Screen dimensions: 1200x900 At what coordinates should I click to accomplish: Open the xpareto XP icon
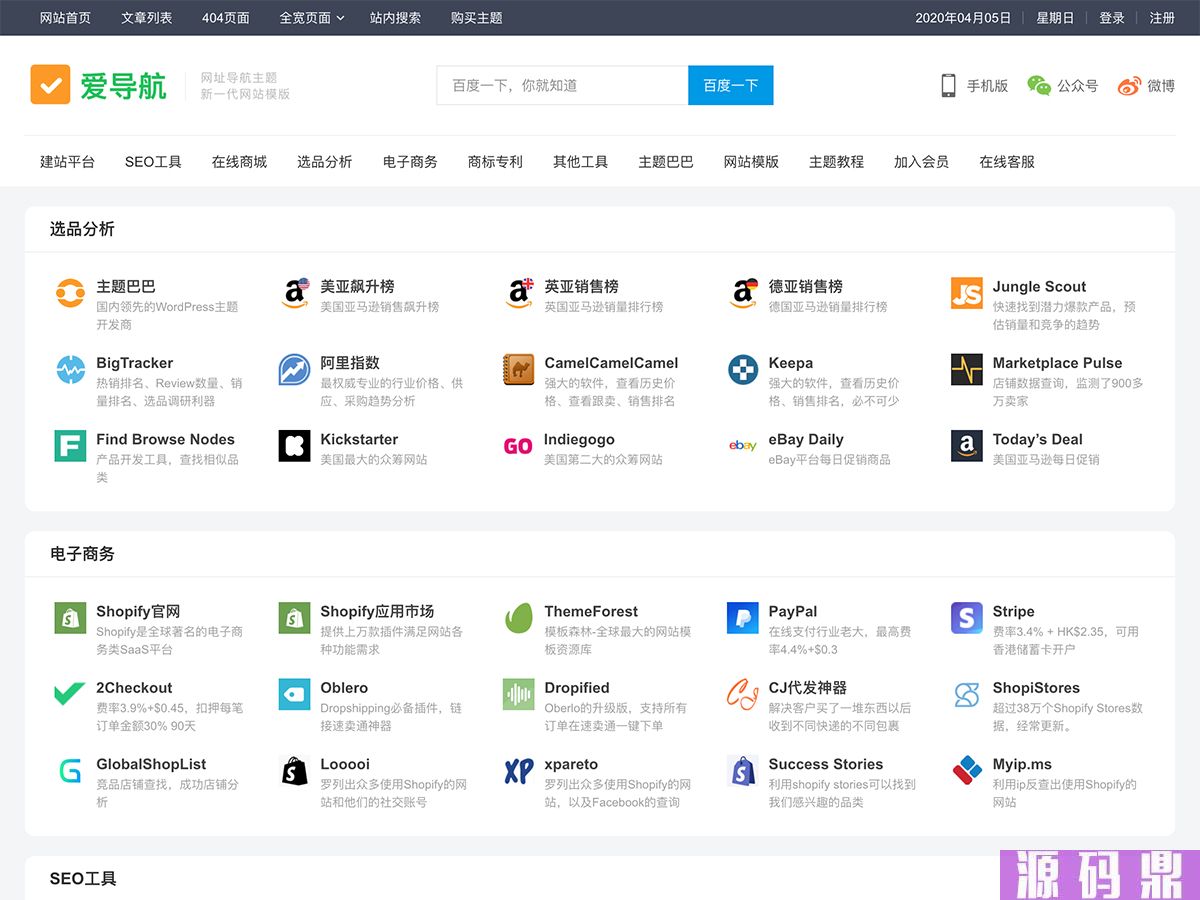point(518,770)
